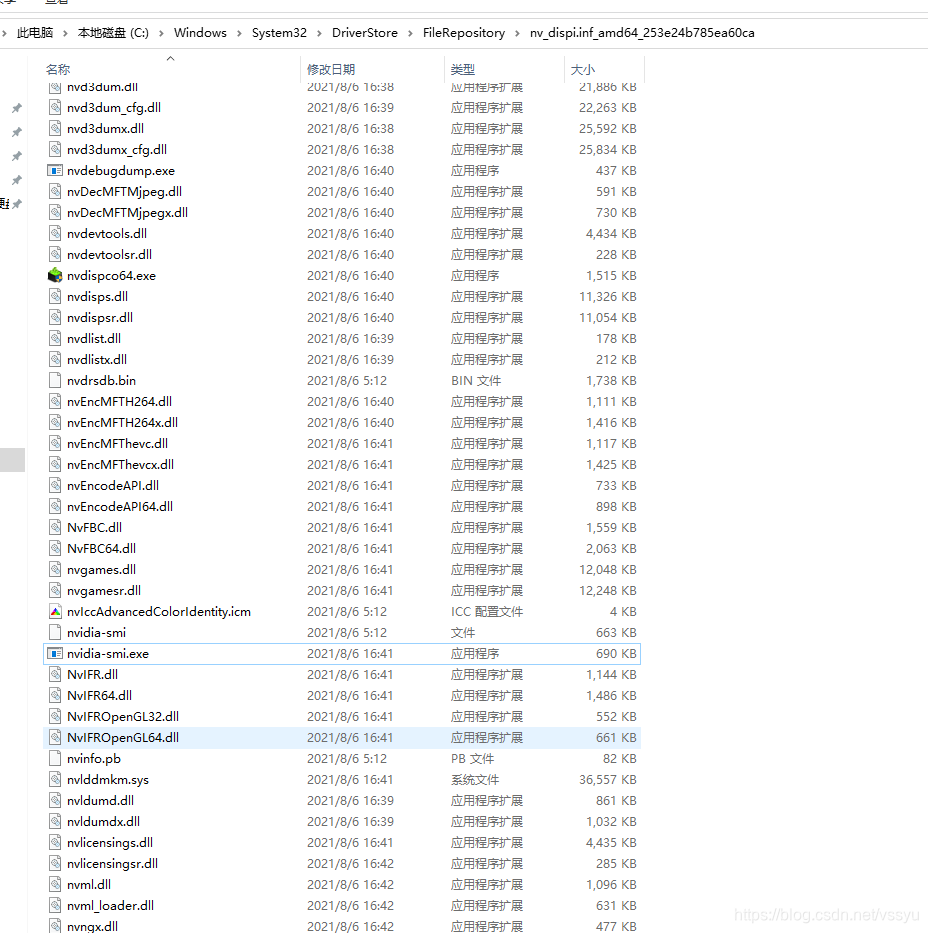Select the file name nvDecMFTMjpegx.dll
The image size is (928, 933).
pyautogui.click(x=127, y=213)
